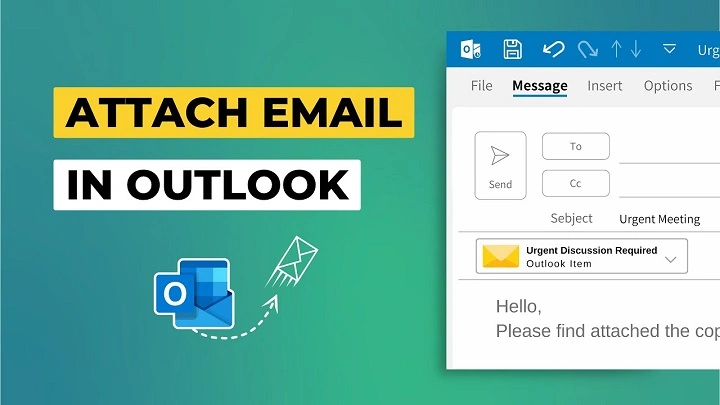The image size is (720, 405).
Task: Click the To recipients button
Action: (576, 146)
